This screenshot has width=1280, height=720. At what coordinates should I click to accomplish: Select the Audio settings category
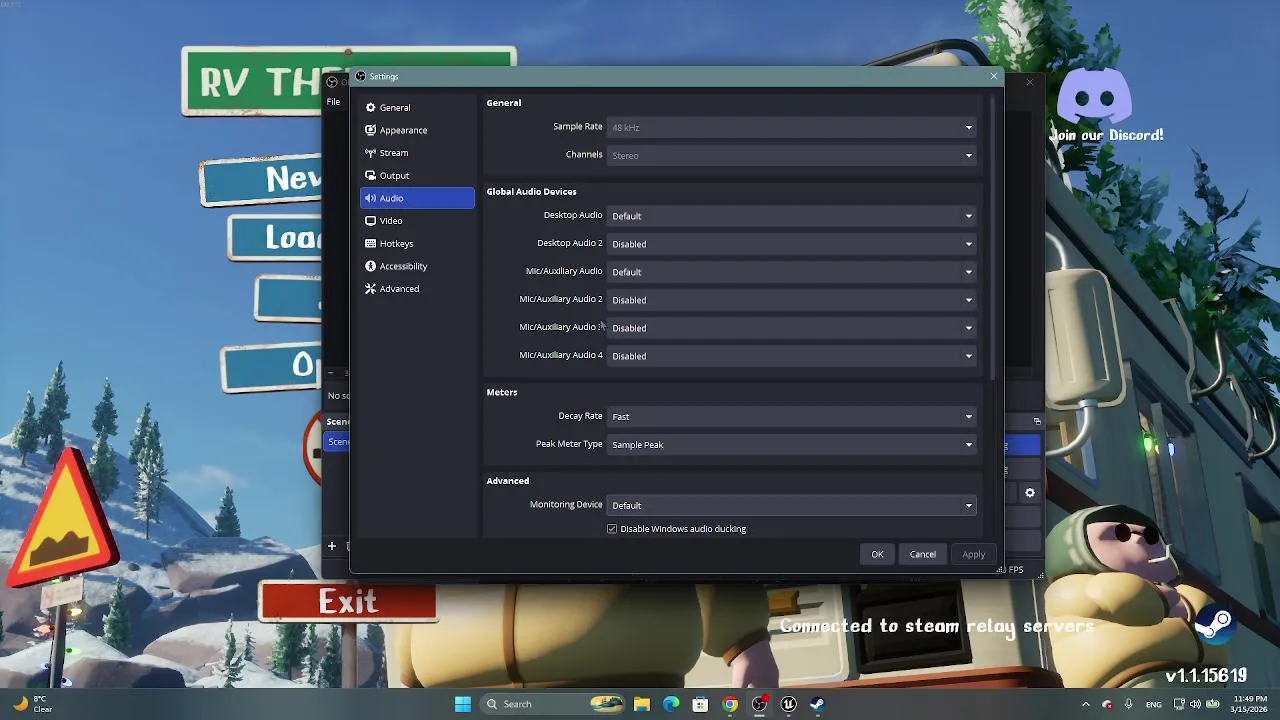(x=417, y=198)
